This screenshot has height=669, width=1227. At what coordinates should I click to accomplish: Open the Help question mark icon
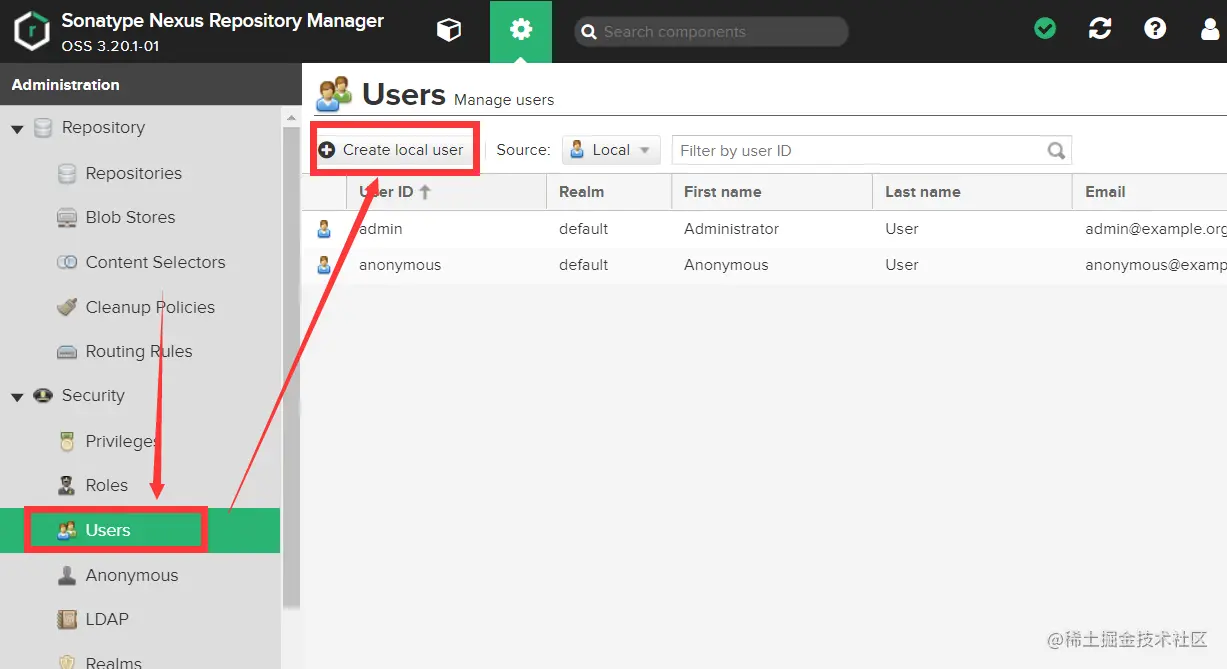1155,29
